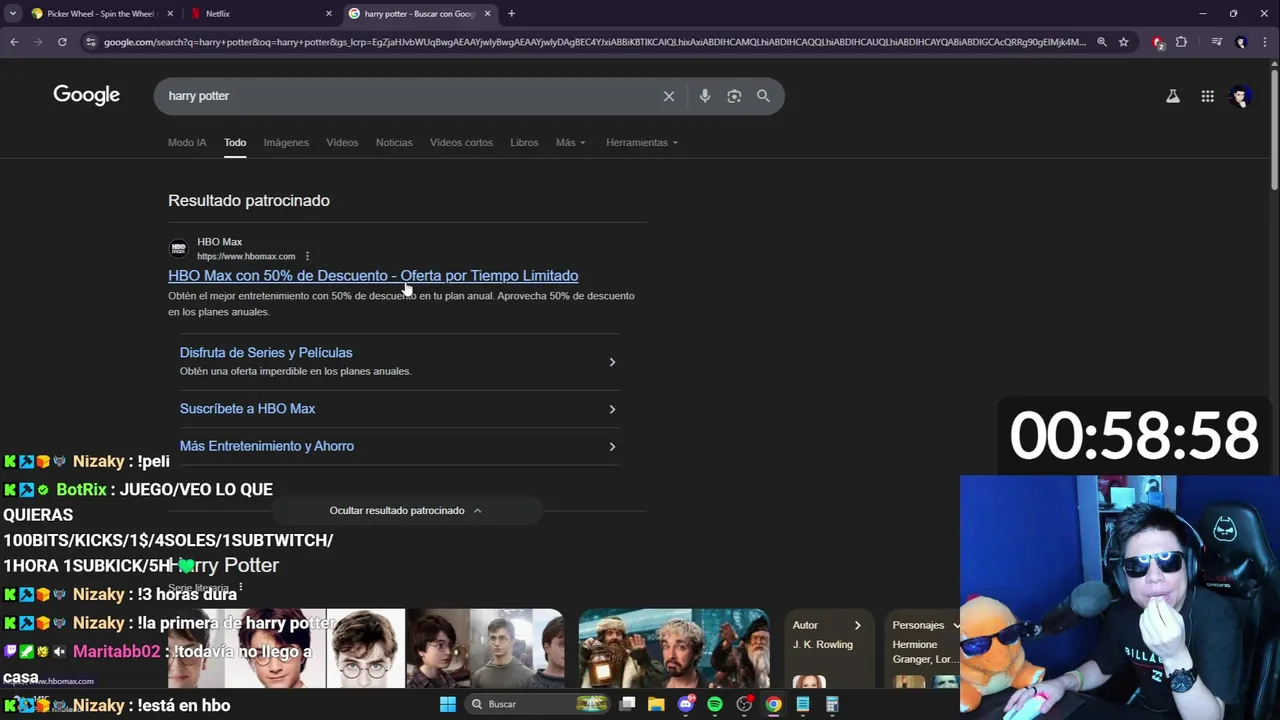
Task: Open Spotify from the taskbar
Action: point(715,704)
